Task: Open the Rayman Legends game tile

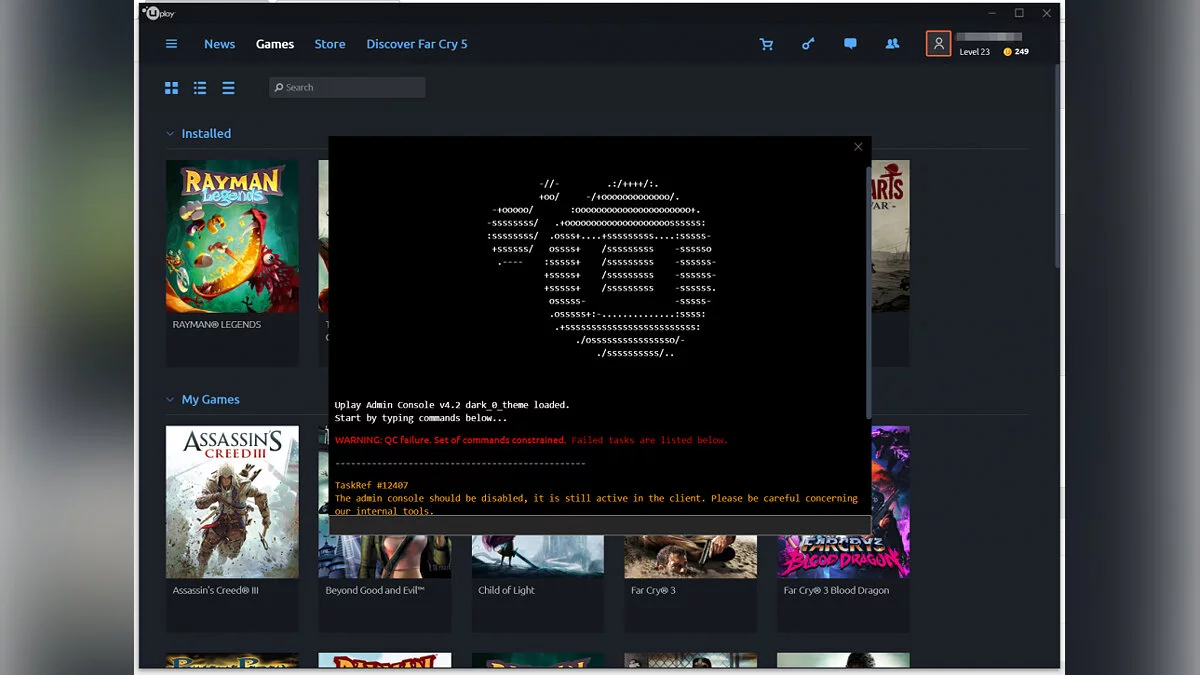Action: pos(232,237)
